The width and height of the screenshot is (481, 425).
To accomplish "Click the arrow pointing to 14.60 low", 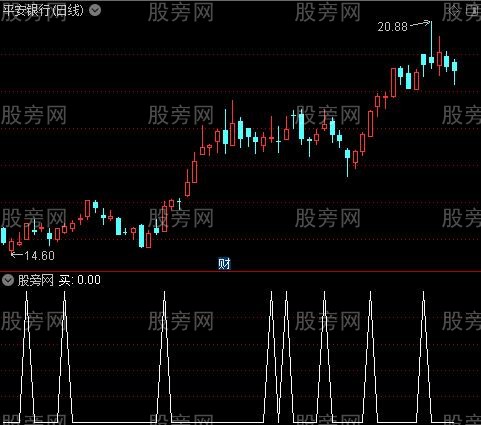I will pos(17,255).
